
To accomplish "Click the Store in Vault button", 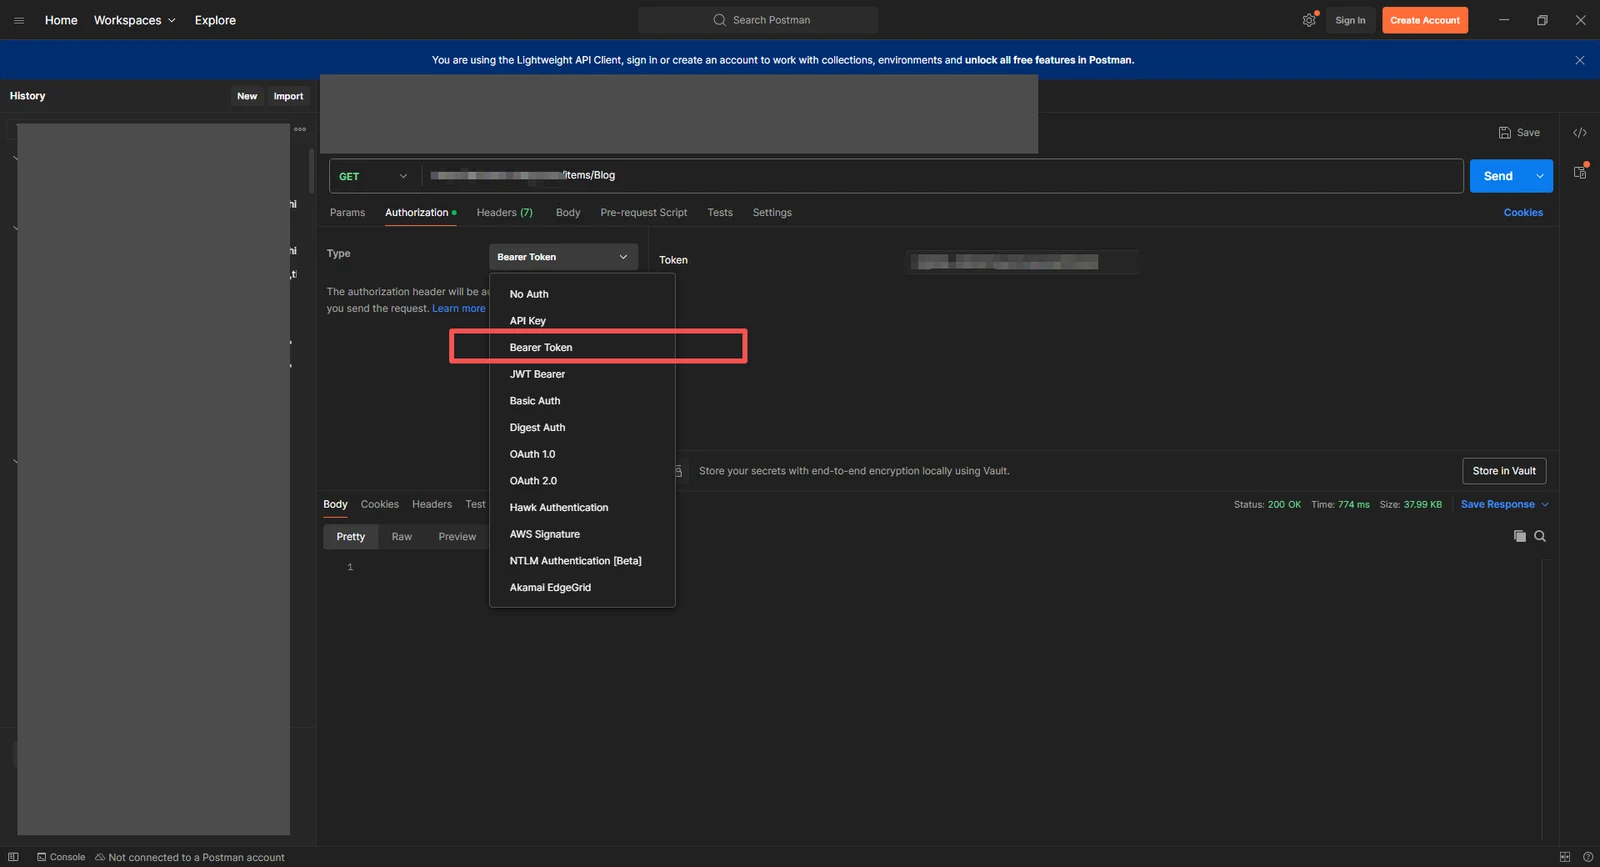I will coord(1504,471).
